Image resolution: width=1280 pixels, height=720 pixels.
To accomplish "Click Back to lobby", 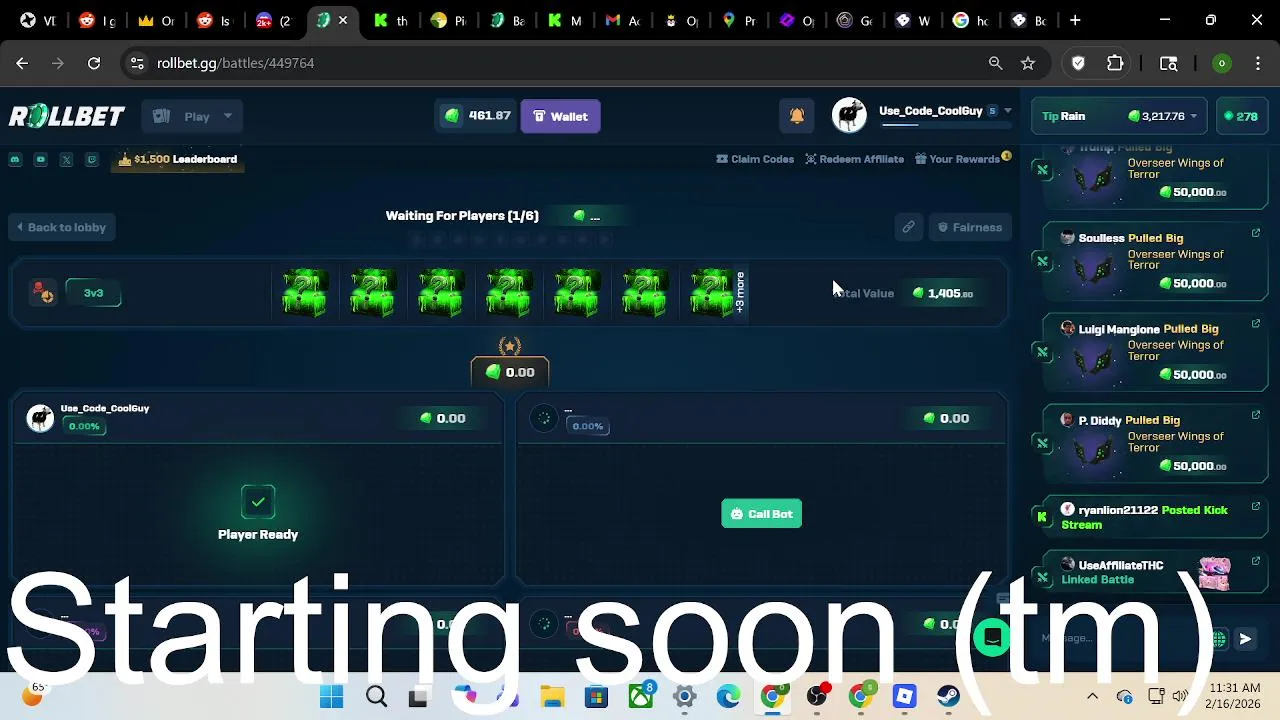I will pyautogui.click(x=63, y=227).
